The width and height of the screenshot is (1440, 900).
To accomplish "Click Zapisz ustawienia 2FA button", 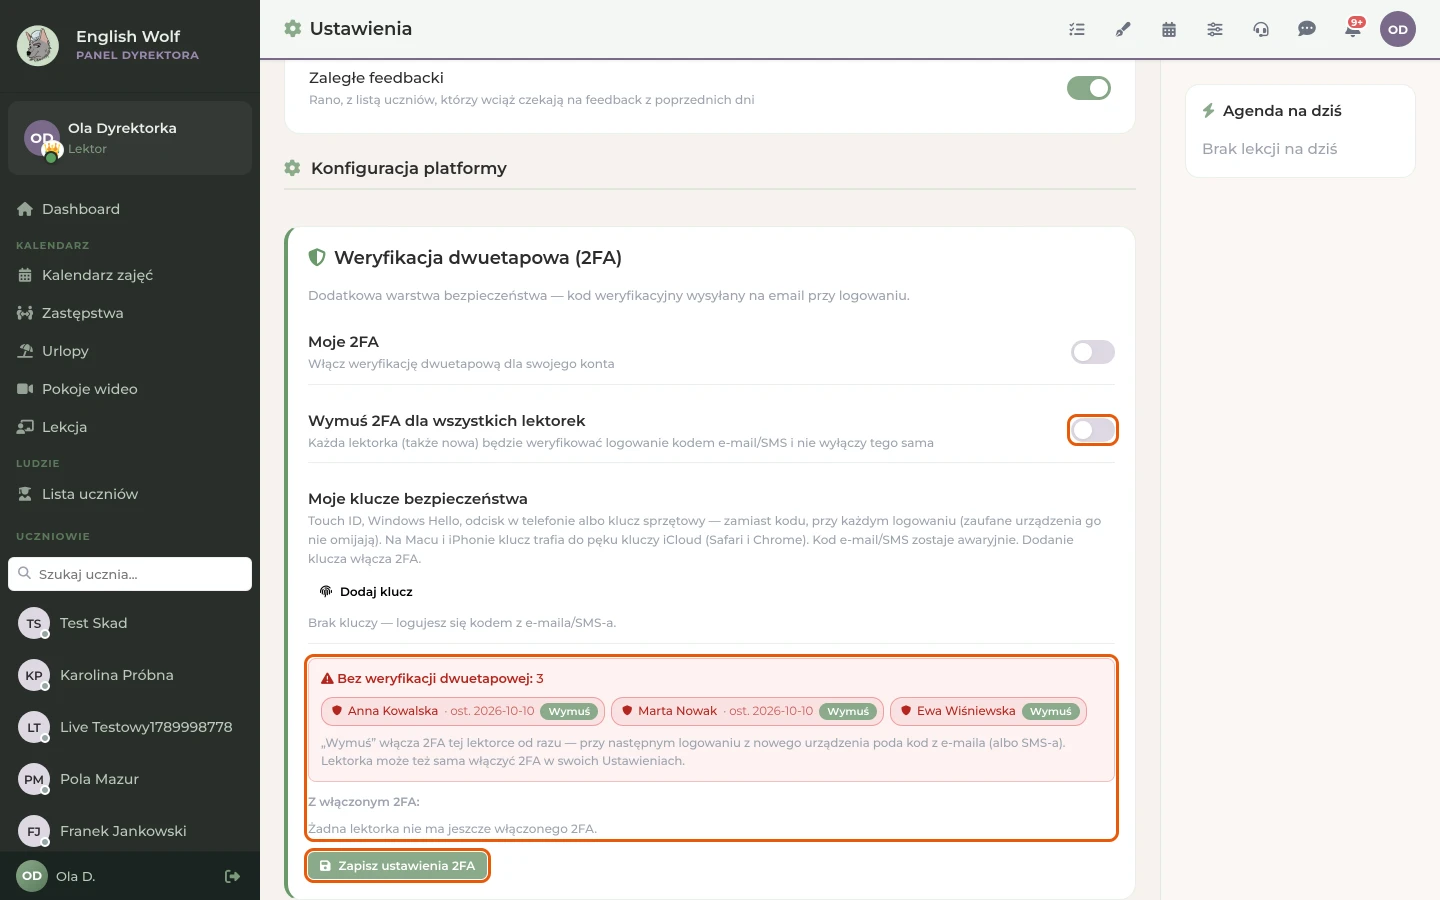I will tap(398, 866).
